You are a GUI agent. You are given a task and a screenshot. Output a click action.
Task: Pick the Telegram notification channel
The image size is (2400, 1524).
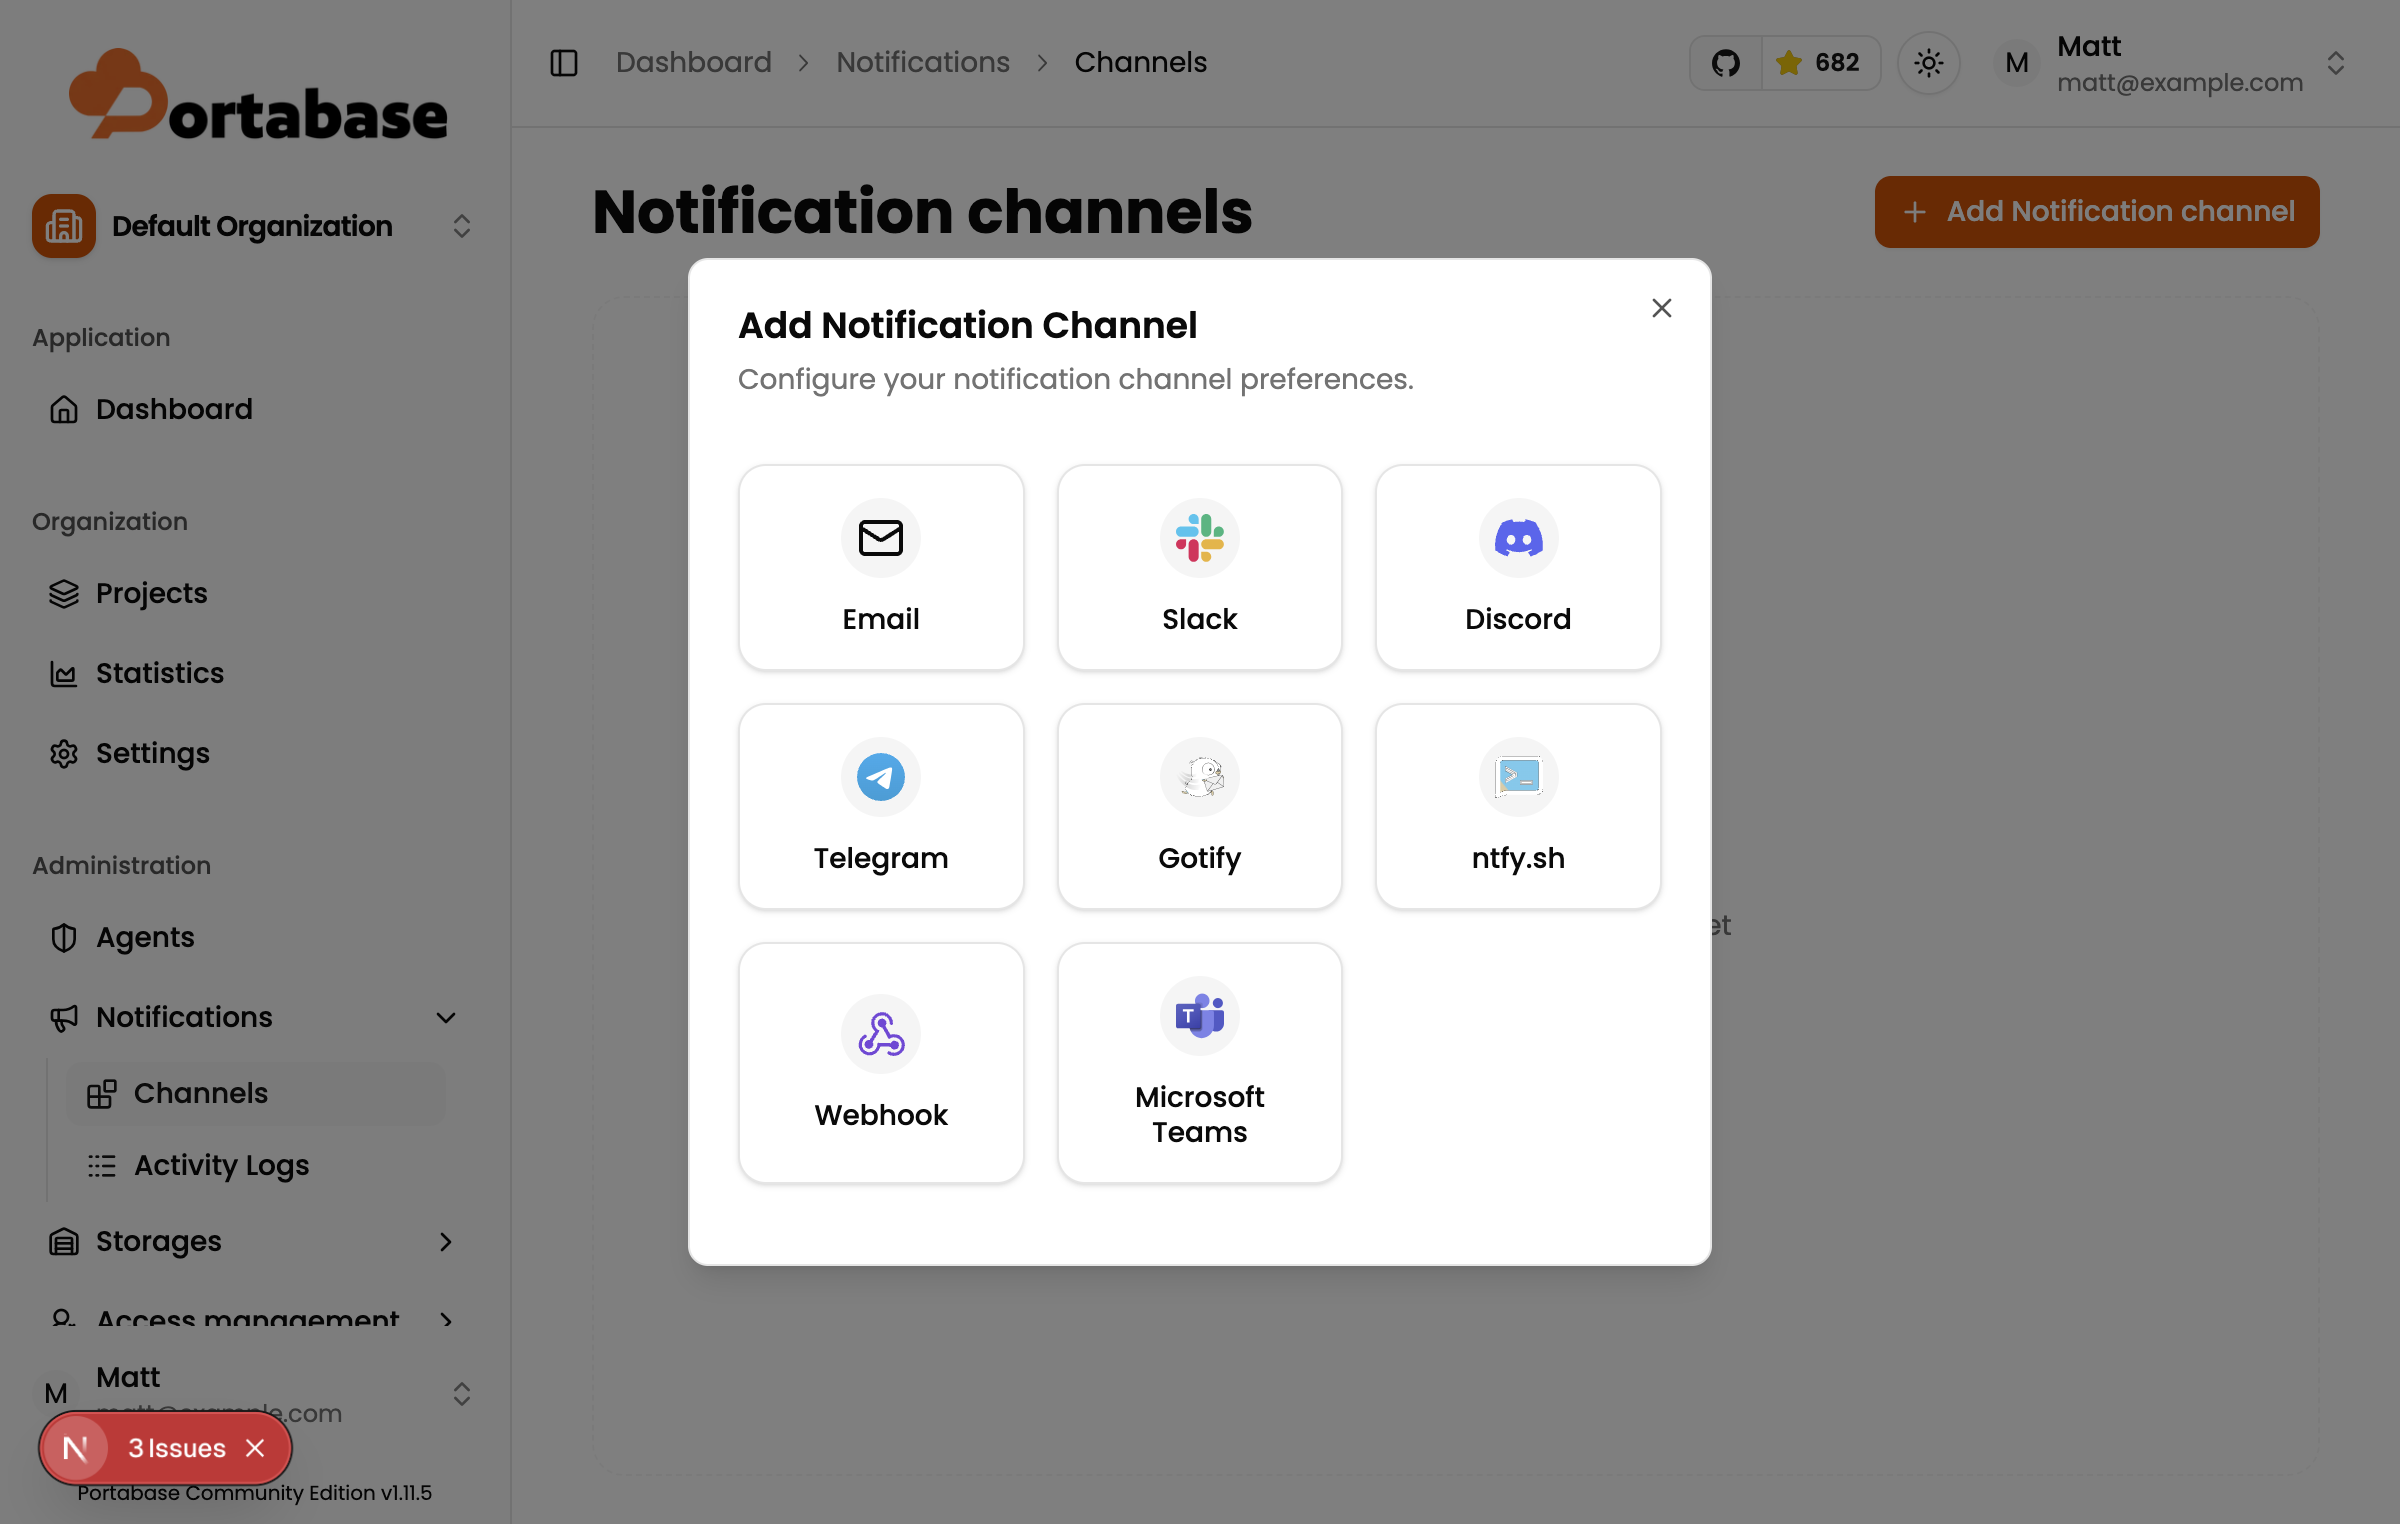point(880,807)
